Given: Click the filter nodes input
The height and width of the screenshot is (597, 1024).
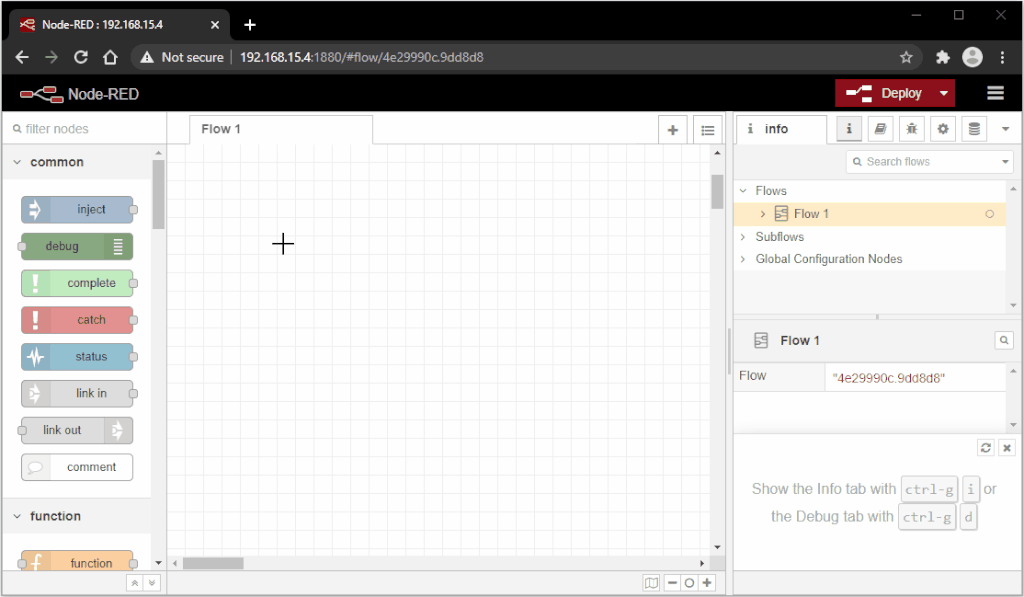Looking at the screenshot, I should tap(85, 129).
